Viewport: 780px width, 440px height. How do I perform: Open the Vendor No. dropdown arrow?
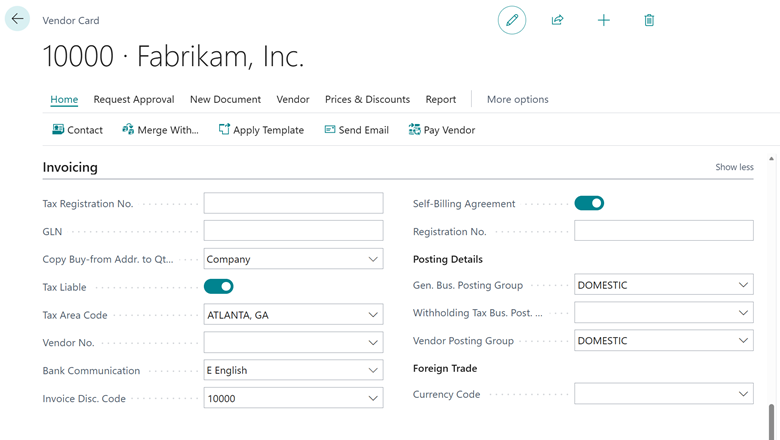point(373,343)
